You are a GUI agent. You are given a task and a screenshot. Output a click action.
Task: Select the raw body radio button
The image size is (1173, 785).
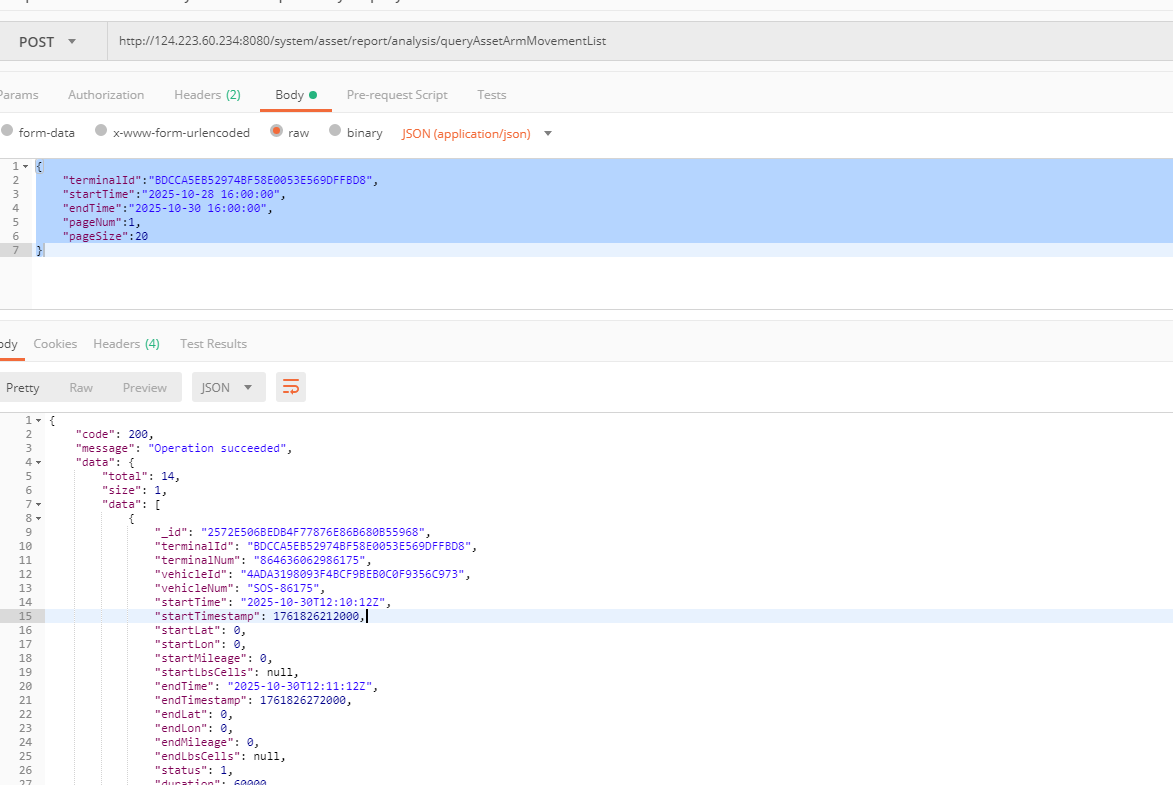(276, 132)
